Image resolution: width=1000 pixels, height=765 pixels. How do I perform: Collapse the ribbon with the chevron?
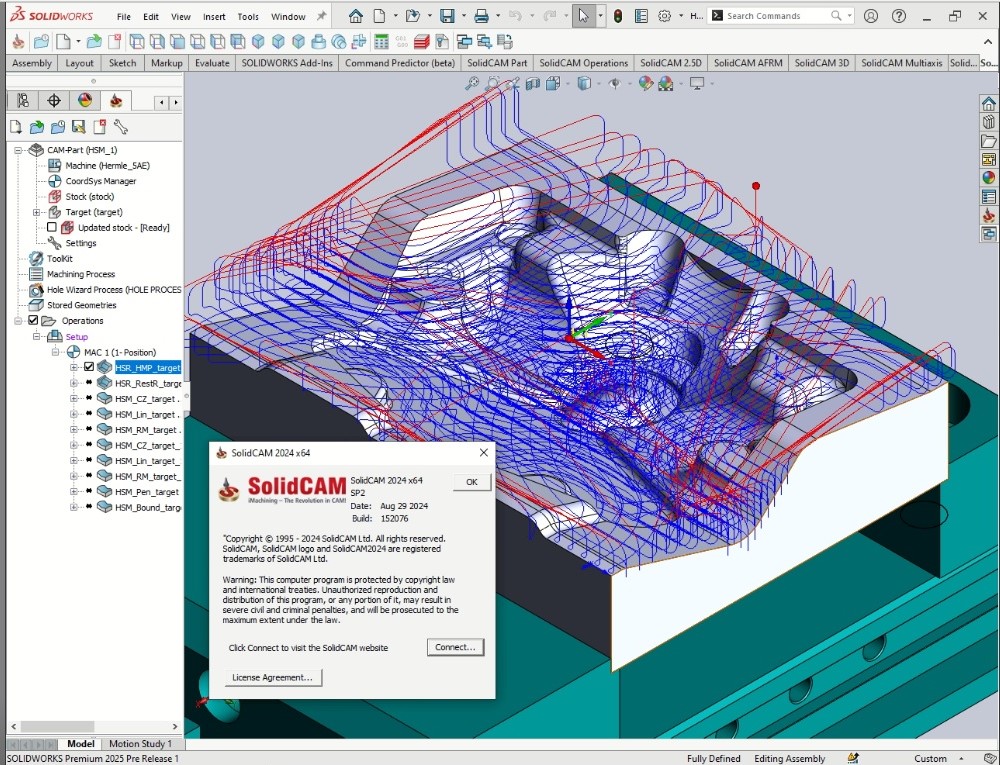coord(987,42)
